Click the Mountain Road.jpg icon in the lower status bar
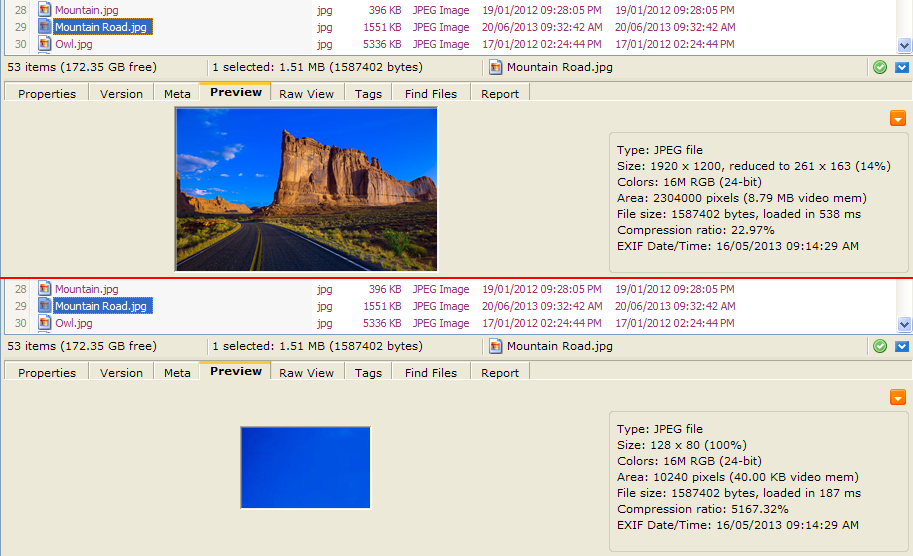The height and width of the screenshot is (556, 913). 496,346
